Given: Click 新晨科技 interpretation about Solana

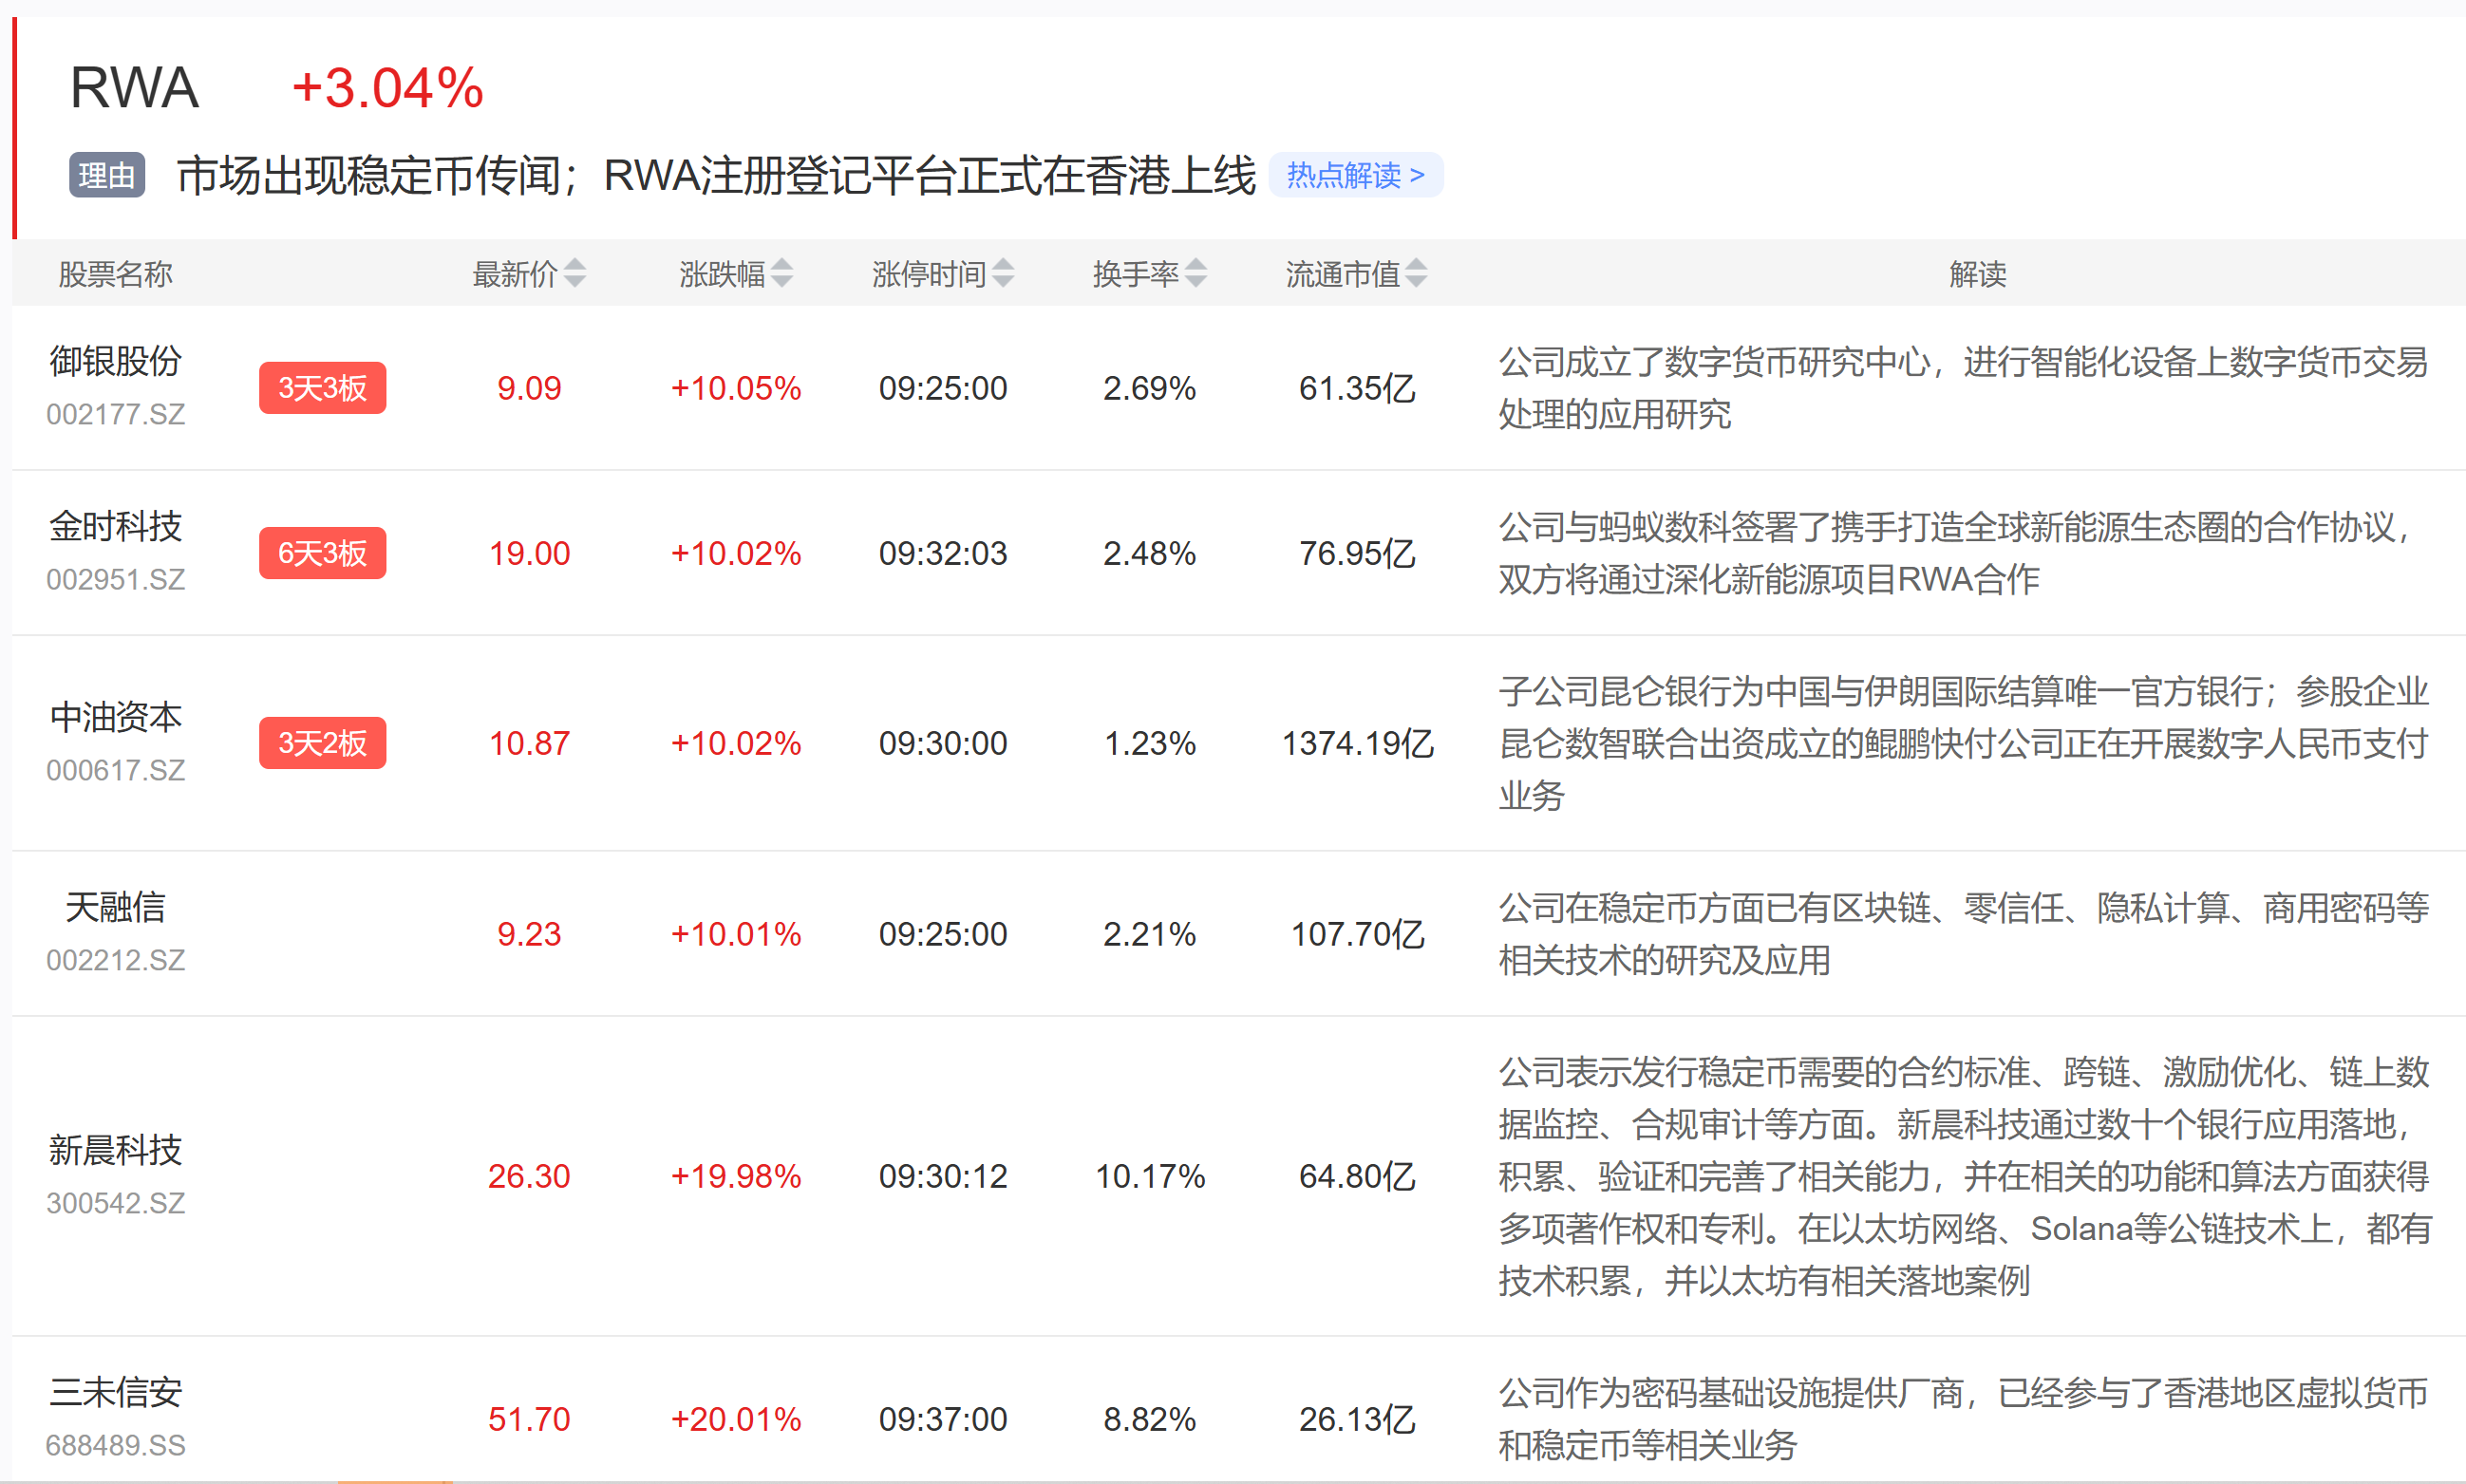Looking at the screenshot, I should 1963,1176.
